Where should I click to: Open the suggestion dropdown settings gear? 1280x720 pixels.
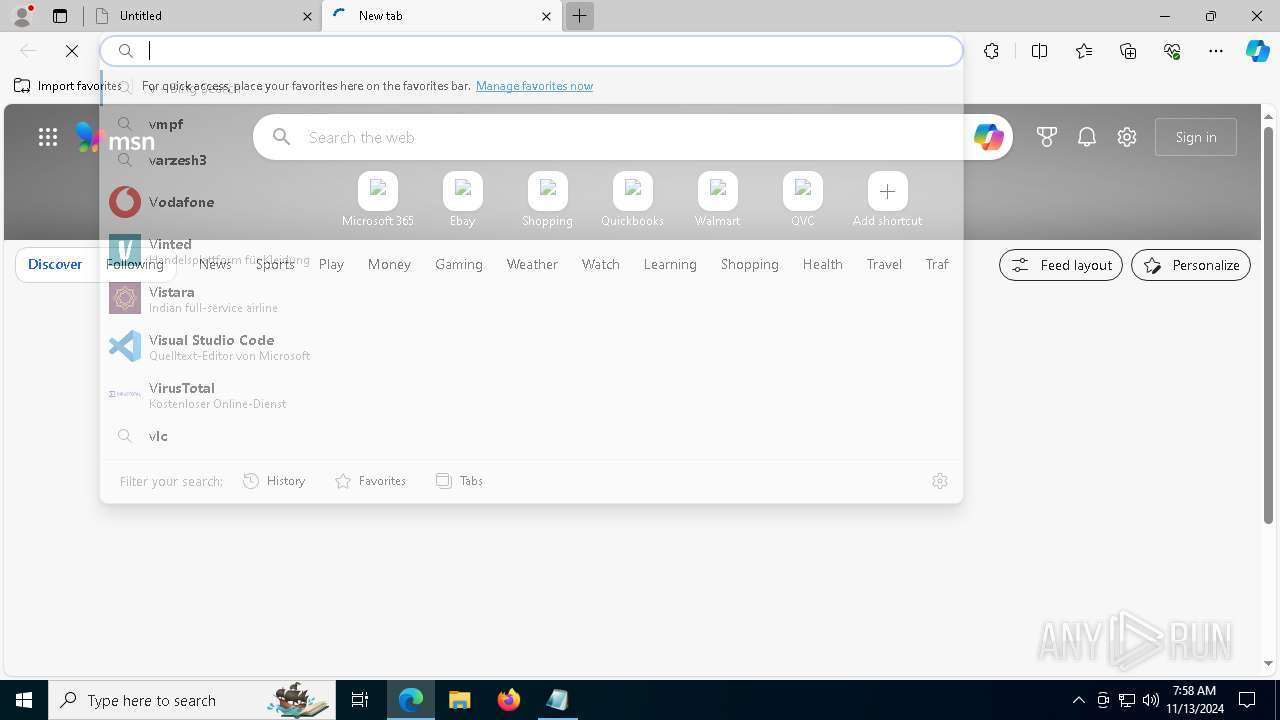coord(940,481)
